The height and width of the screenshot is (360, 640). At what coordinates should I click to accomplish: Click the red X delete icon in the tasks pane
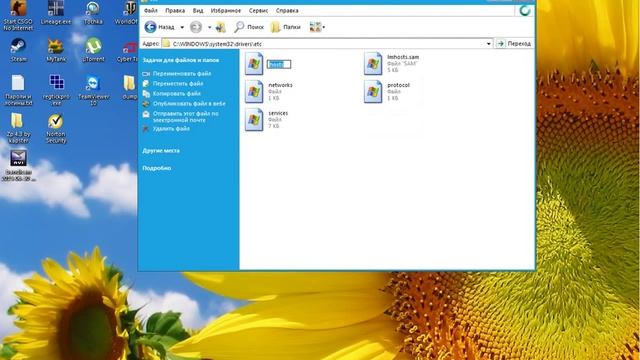point(146,129)
